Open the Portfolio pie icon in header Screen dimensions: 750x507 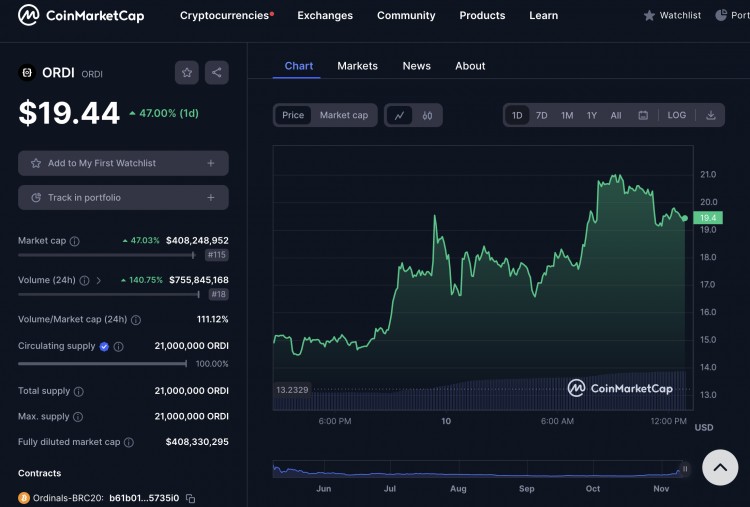(x=721, y=15)
